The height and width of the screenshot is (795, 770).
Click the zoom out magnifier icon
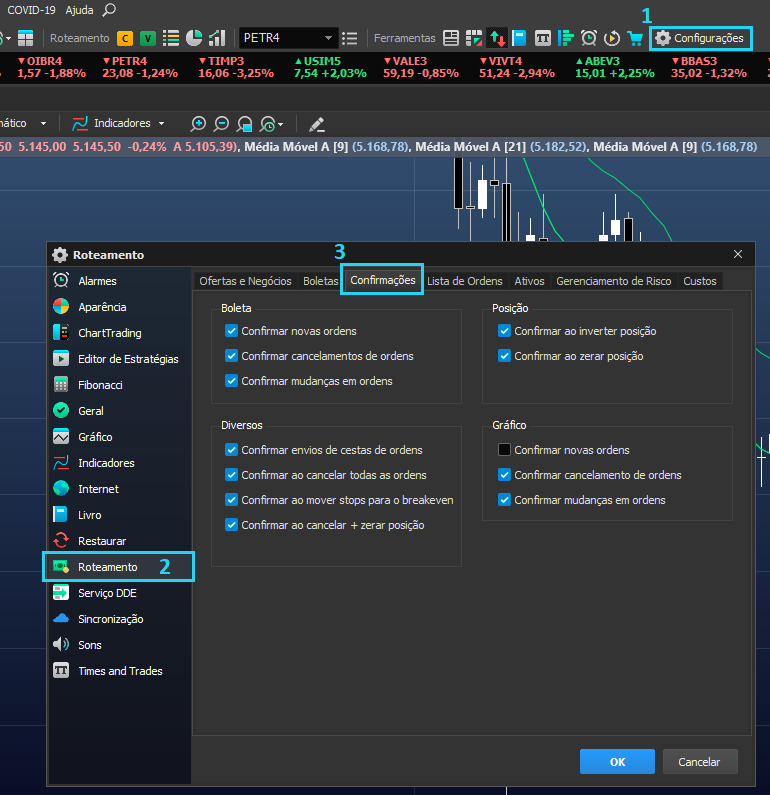(x=222, y=124)
